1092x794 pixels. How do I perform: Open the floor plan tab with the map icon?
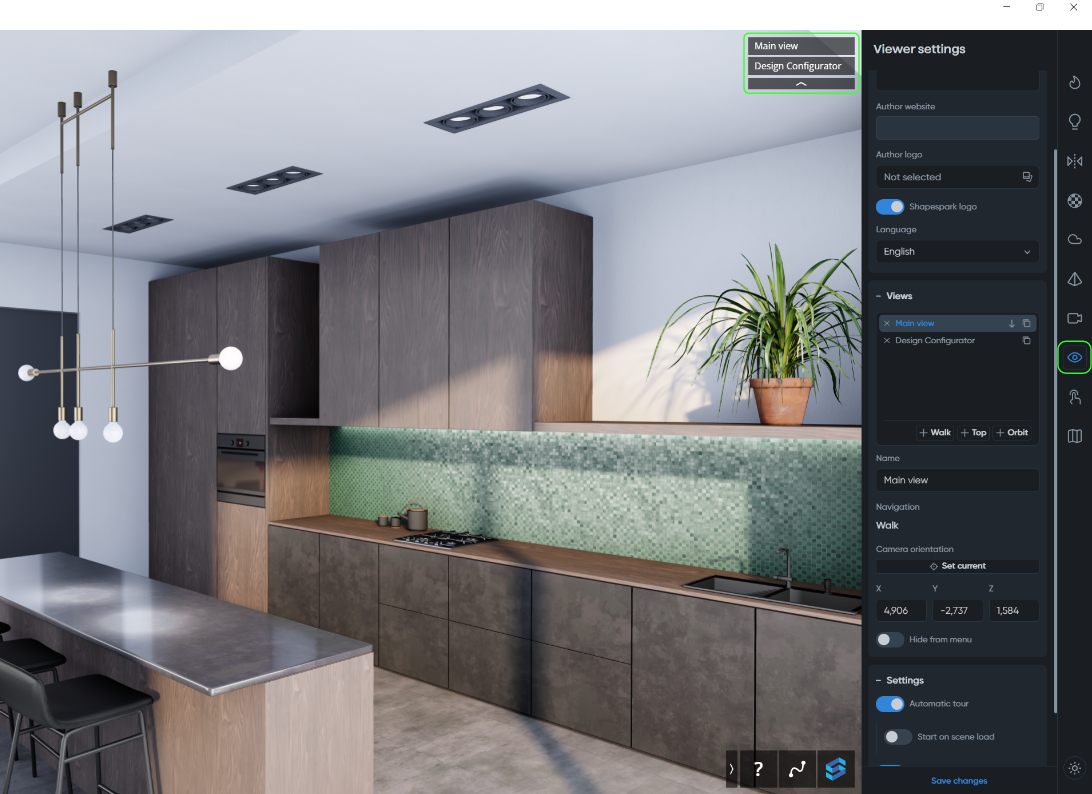(x=1075, y=436)
